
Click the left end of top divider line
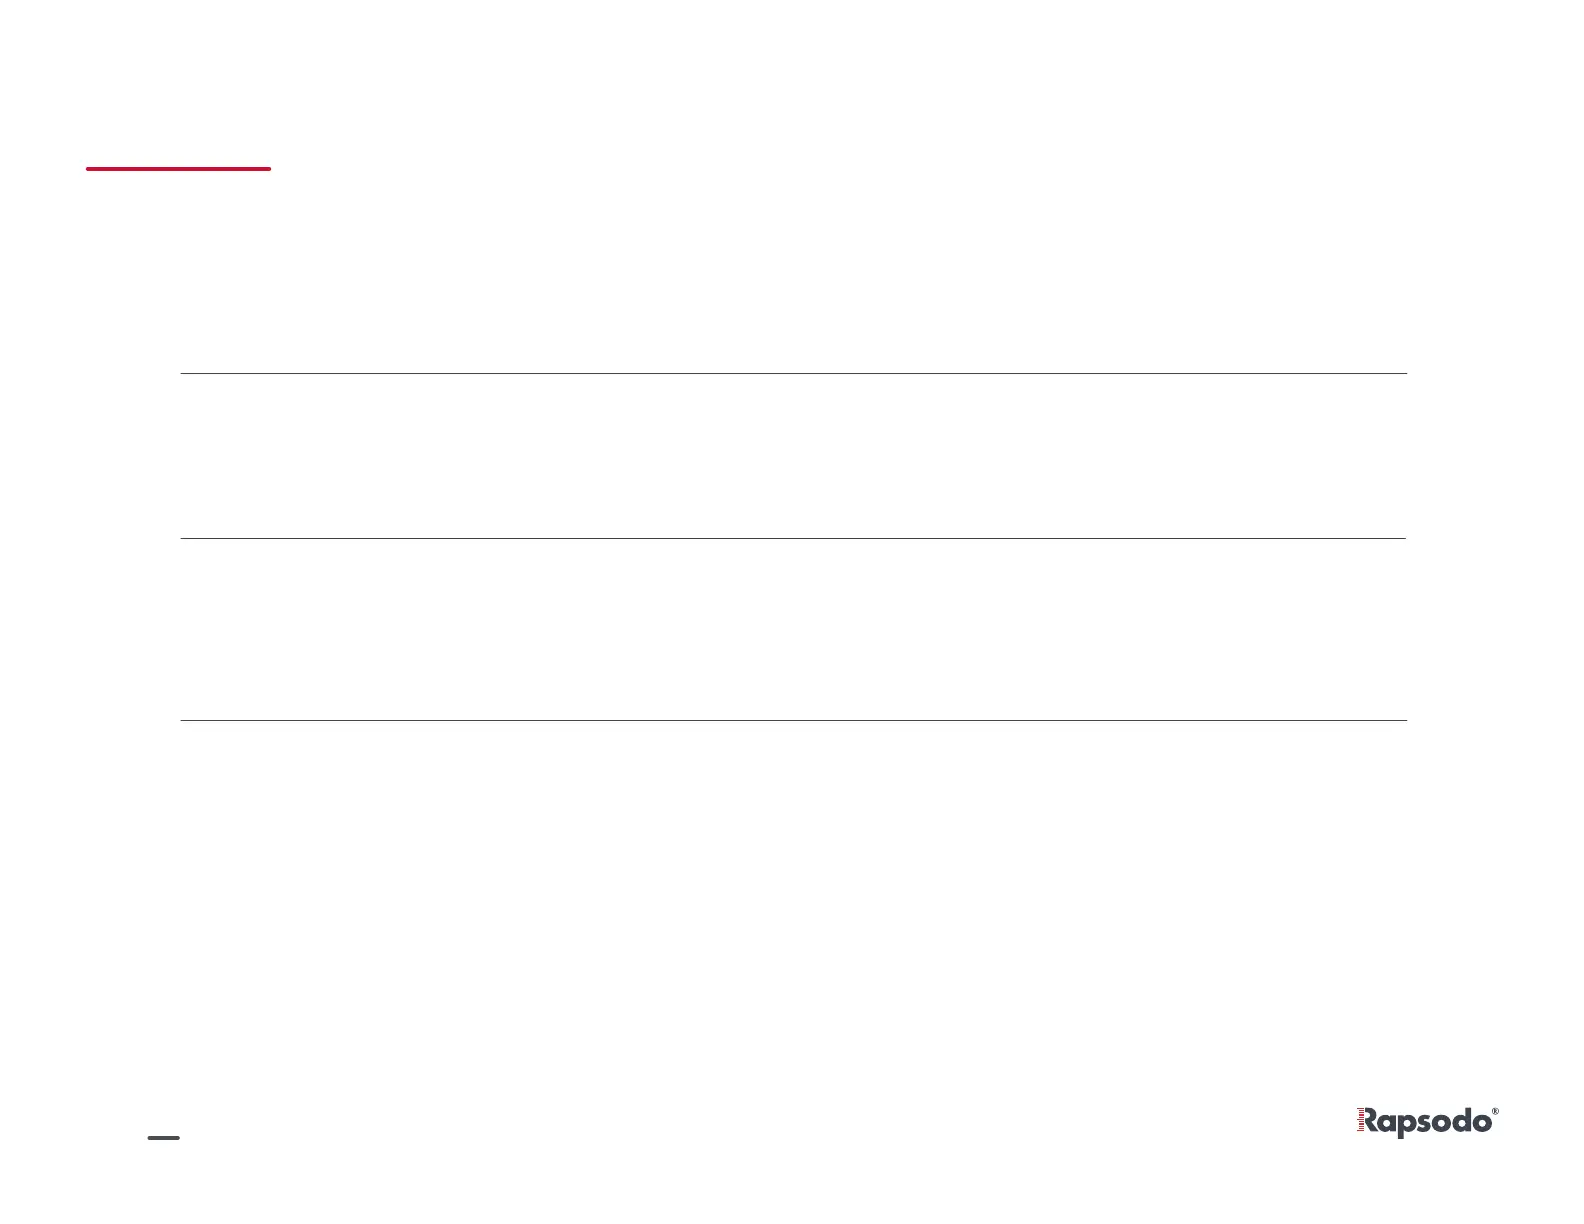pos(183,373)
